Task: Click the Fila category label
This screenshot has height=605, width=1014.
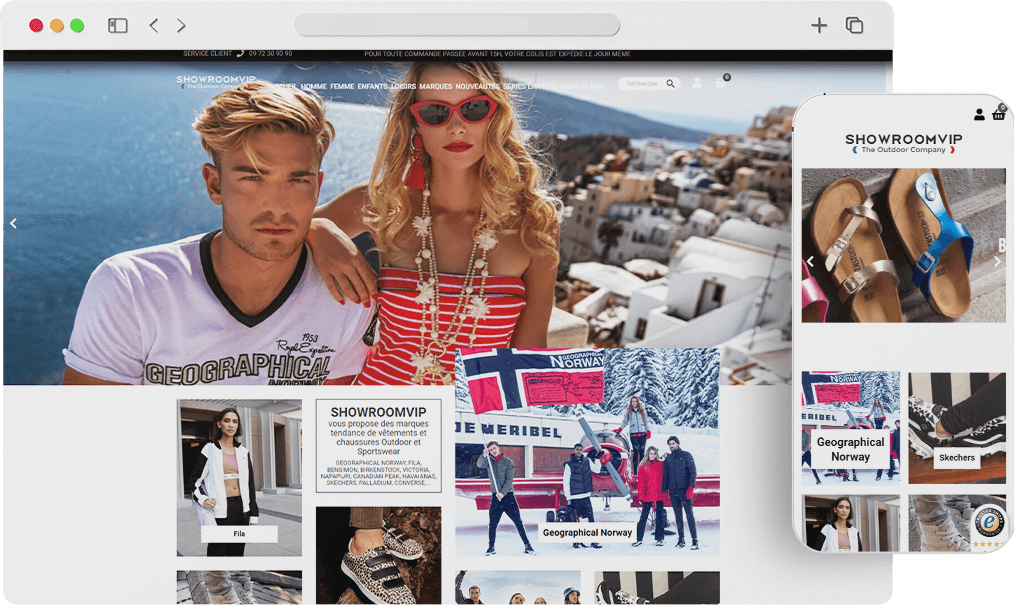Action: [239, 534]
